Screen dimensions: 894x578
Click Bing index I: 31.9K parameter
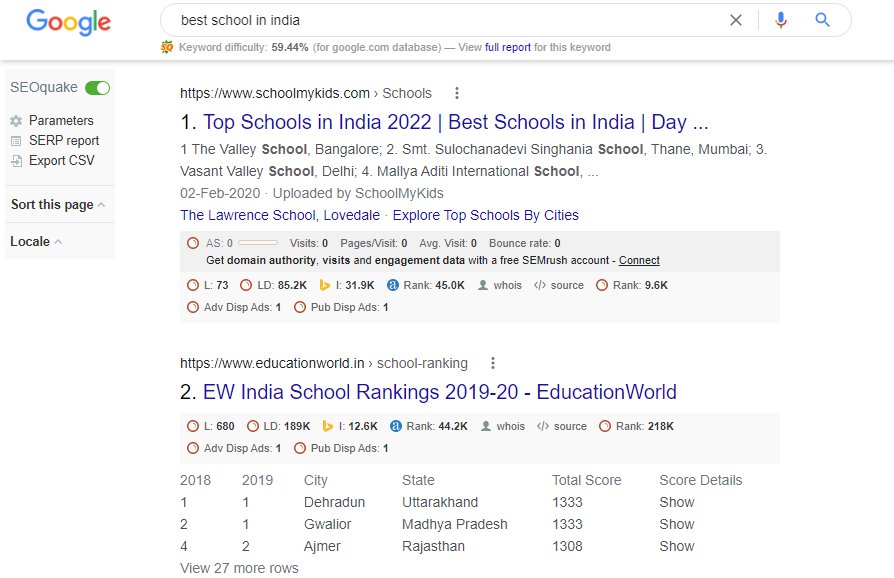coord(356,285)
